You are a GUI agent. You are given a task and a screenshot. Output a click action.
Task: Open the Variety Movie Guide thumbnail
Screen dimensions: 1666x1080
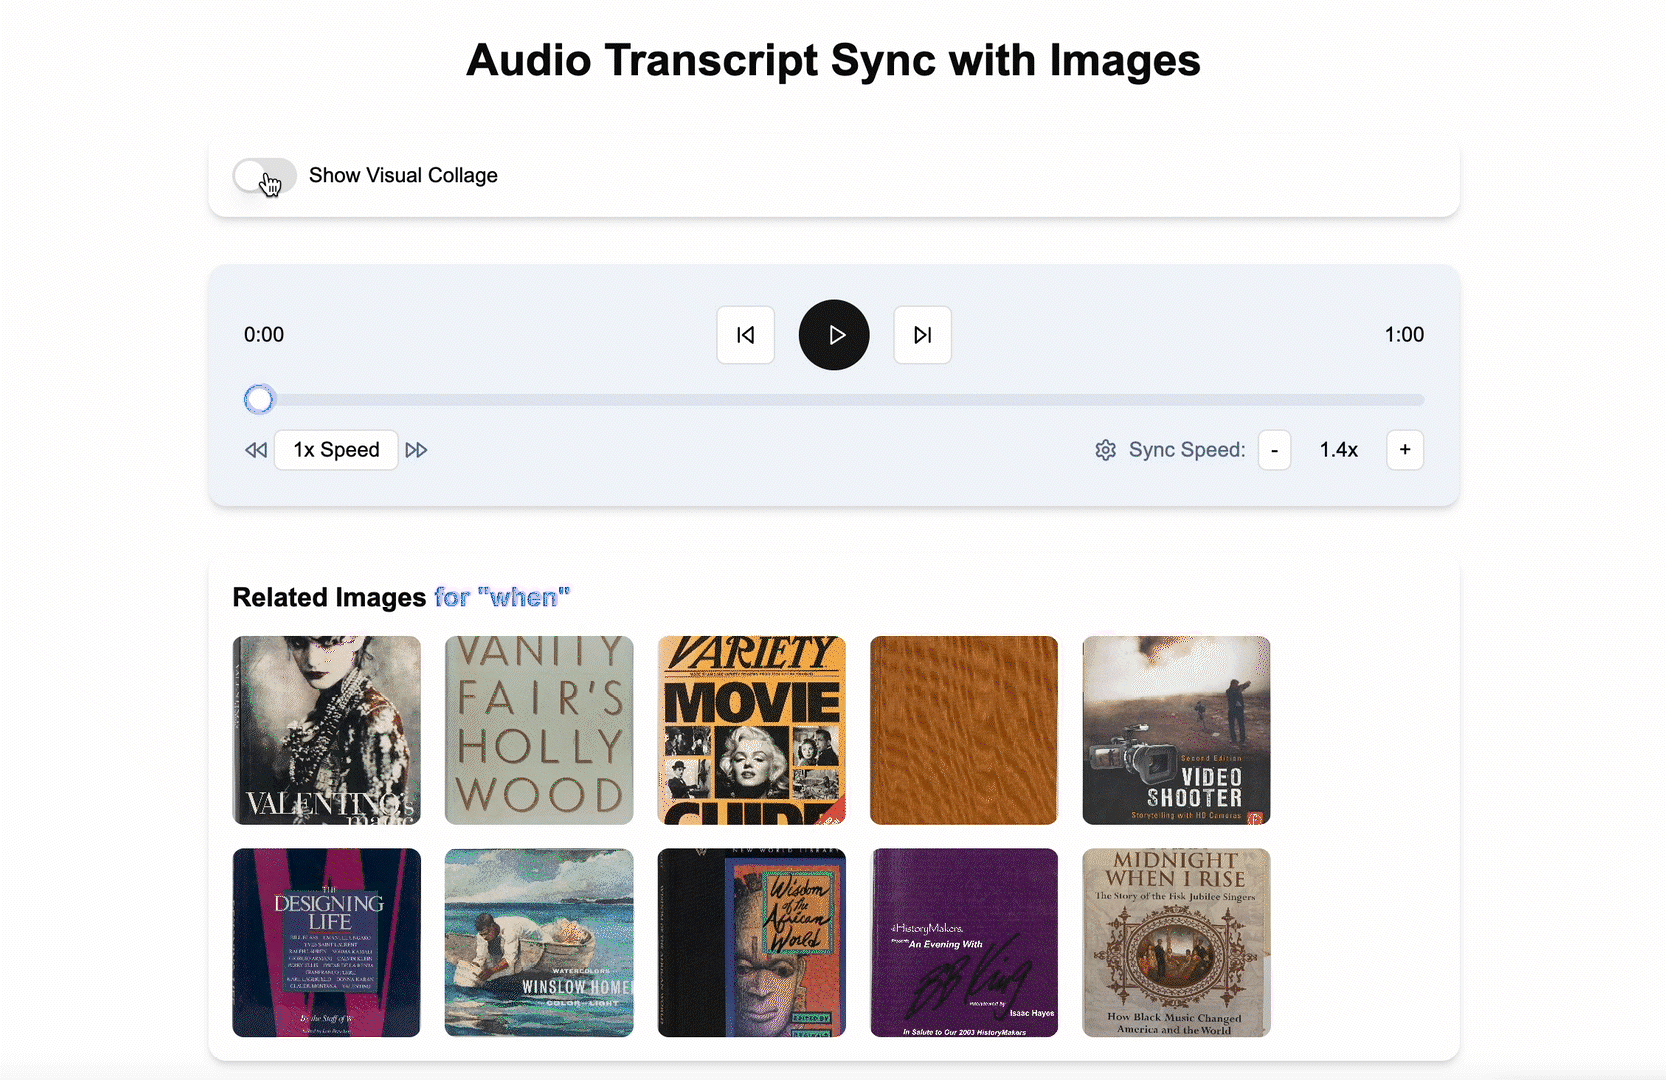(752, 730)
